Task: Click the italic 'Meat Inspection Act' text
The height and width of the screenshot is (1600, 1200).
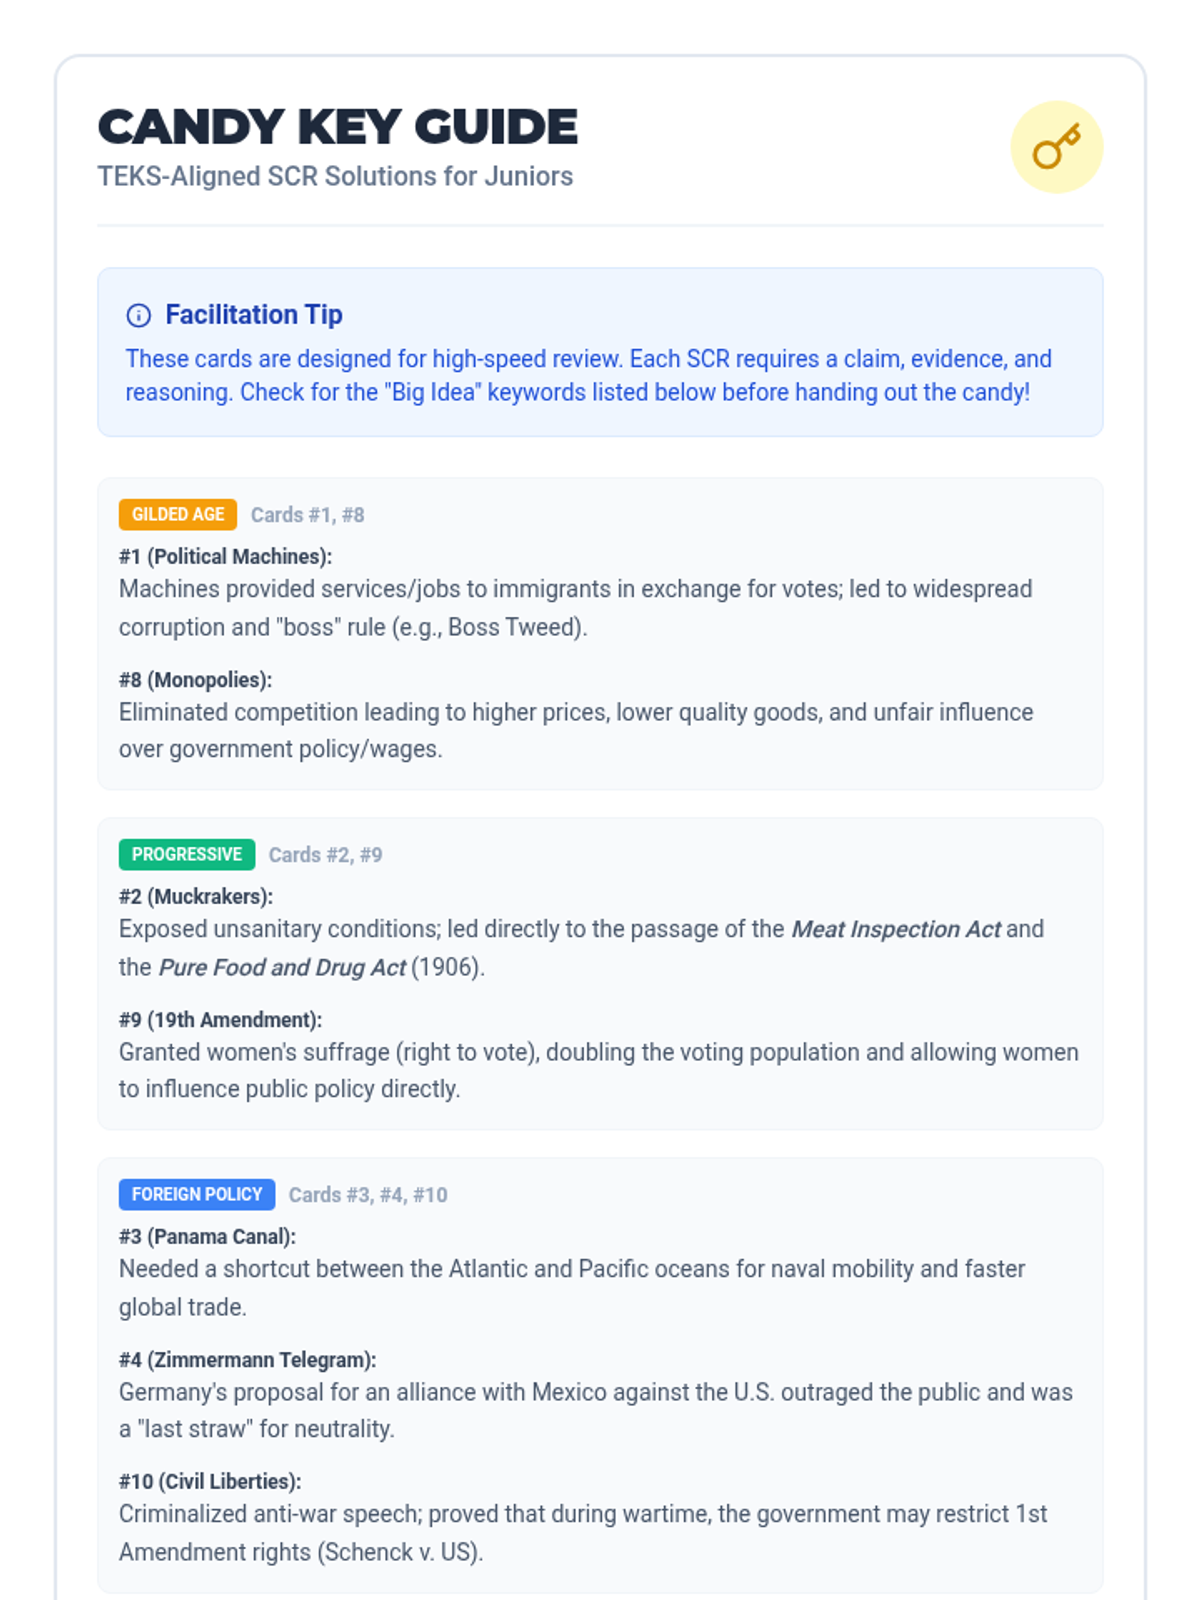Action: click(896, 929)
